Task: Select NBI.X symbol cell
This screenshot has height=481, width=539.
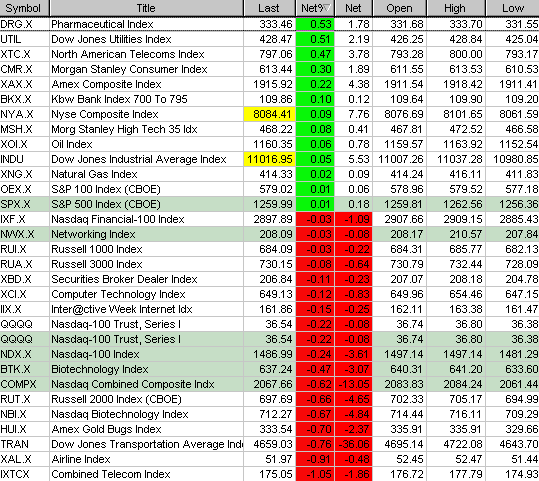Action: (24, 414)
